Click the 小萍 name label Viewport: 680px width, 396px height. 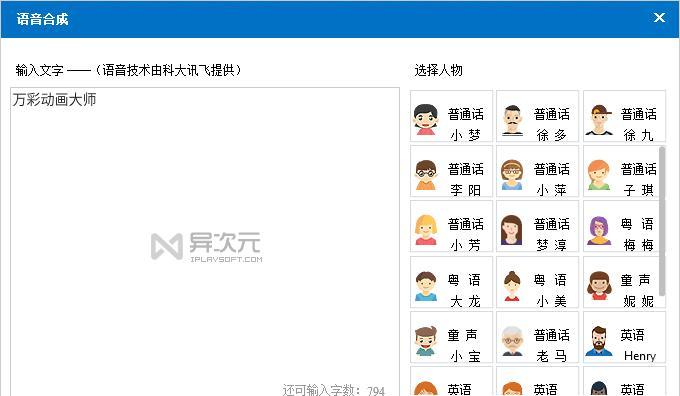[552, 190]
